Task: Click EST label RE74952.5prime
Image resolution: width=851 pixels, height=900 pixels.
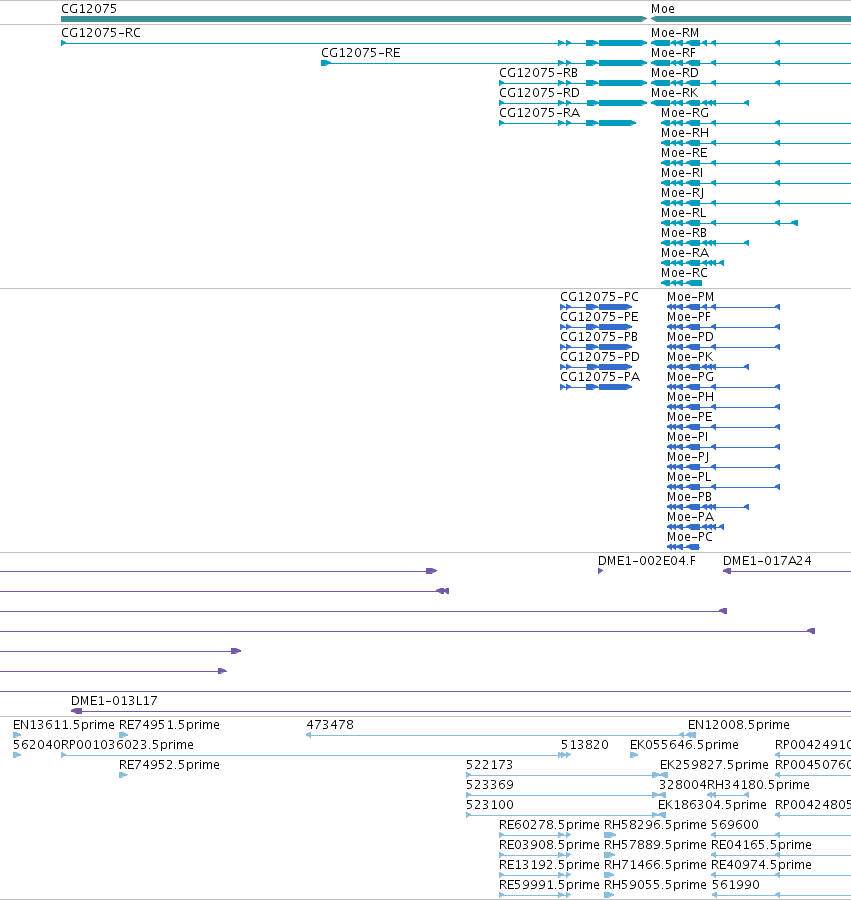Action: tap(169, 765)
